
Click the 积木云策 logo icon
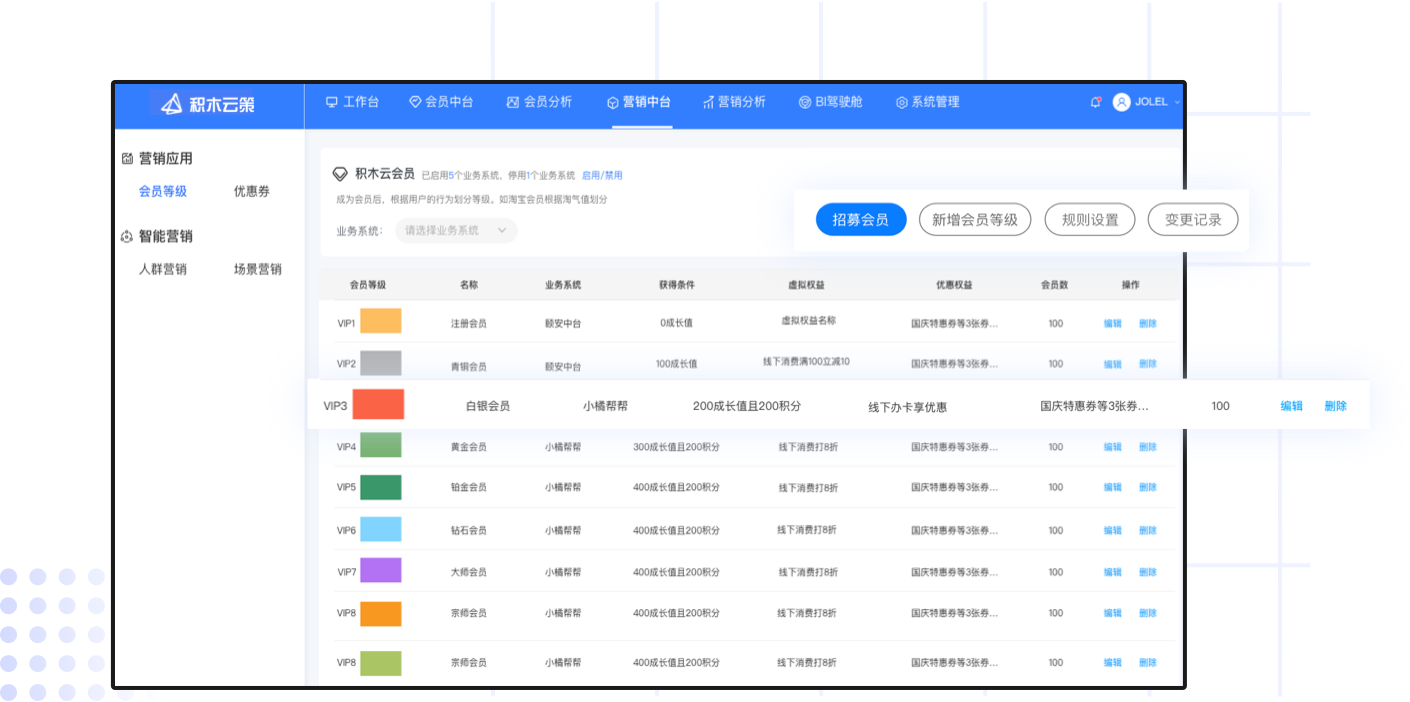[172, 103]
